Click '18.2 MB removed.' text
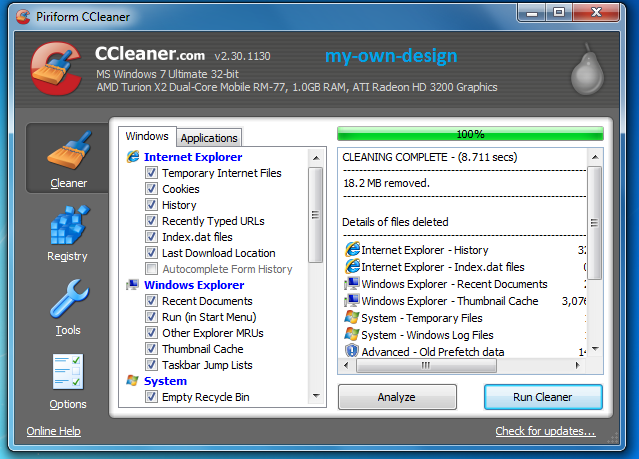This screenshot has width=639, height=459. click(386, 183)
